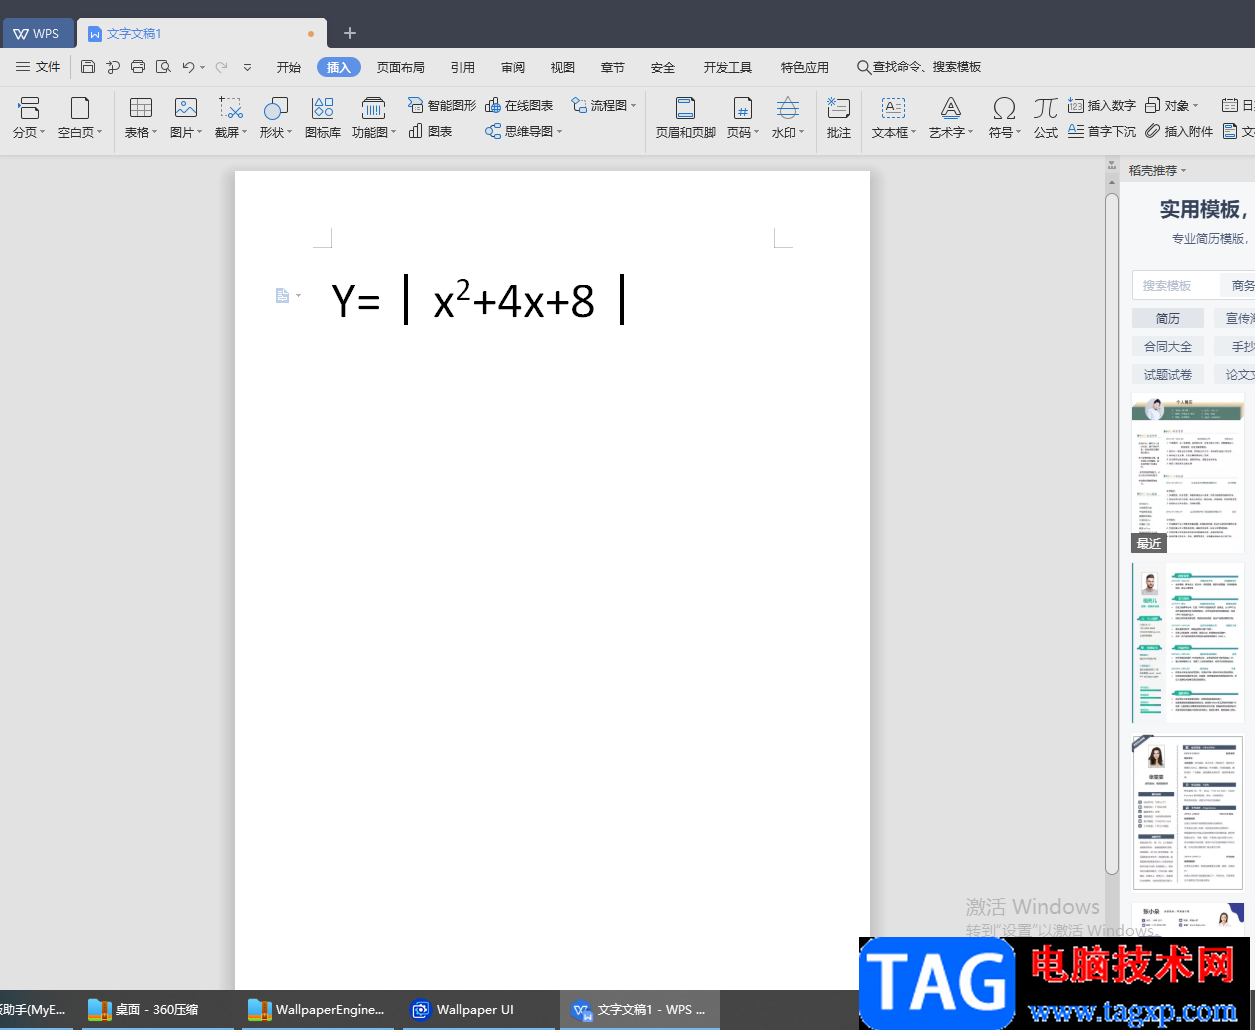Insert formula (公式) pi icon
1255x1030 pixels.
click(x=1046, y=107)
